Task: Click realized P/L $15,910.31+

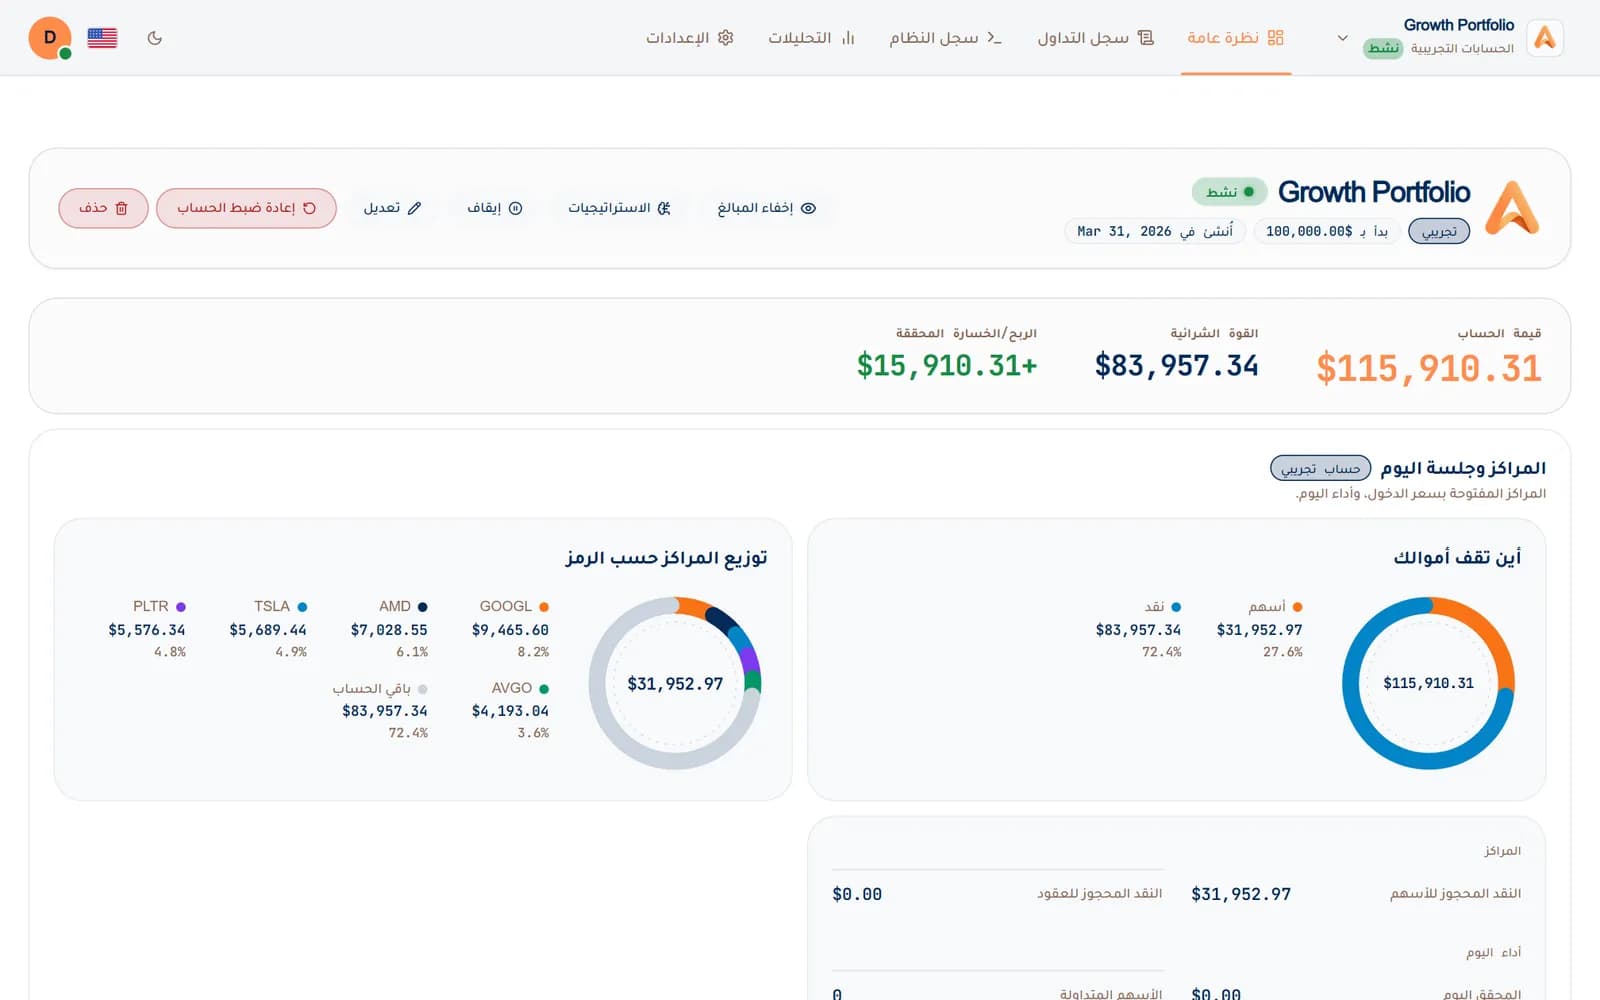Action: (x=947, y=365)
